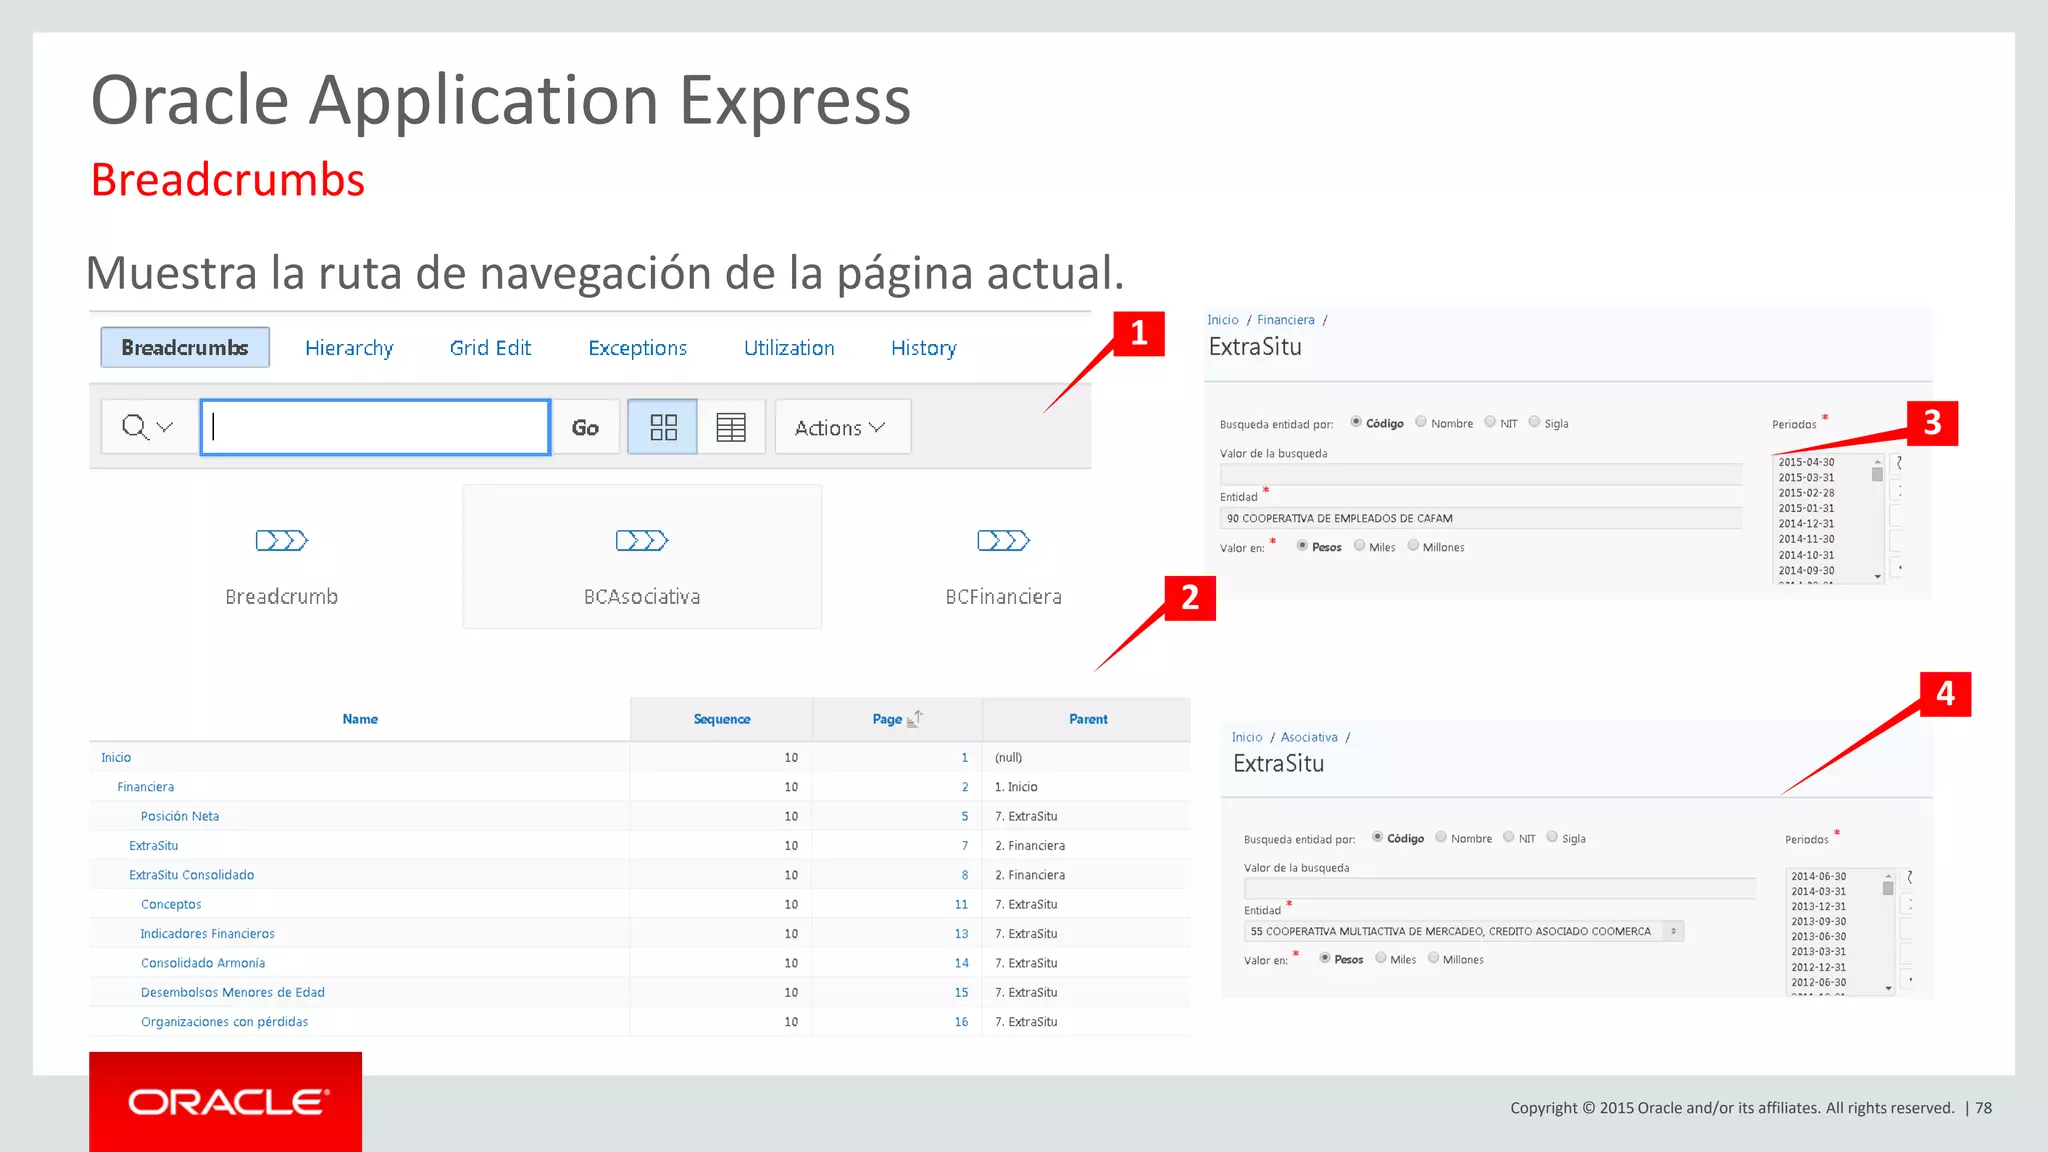Click the Financiera breadcrumb link in upper panel

(x=1286, y=320)
